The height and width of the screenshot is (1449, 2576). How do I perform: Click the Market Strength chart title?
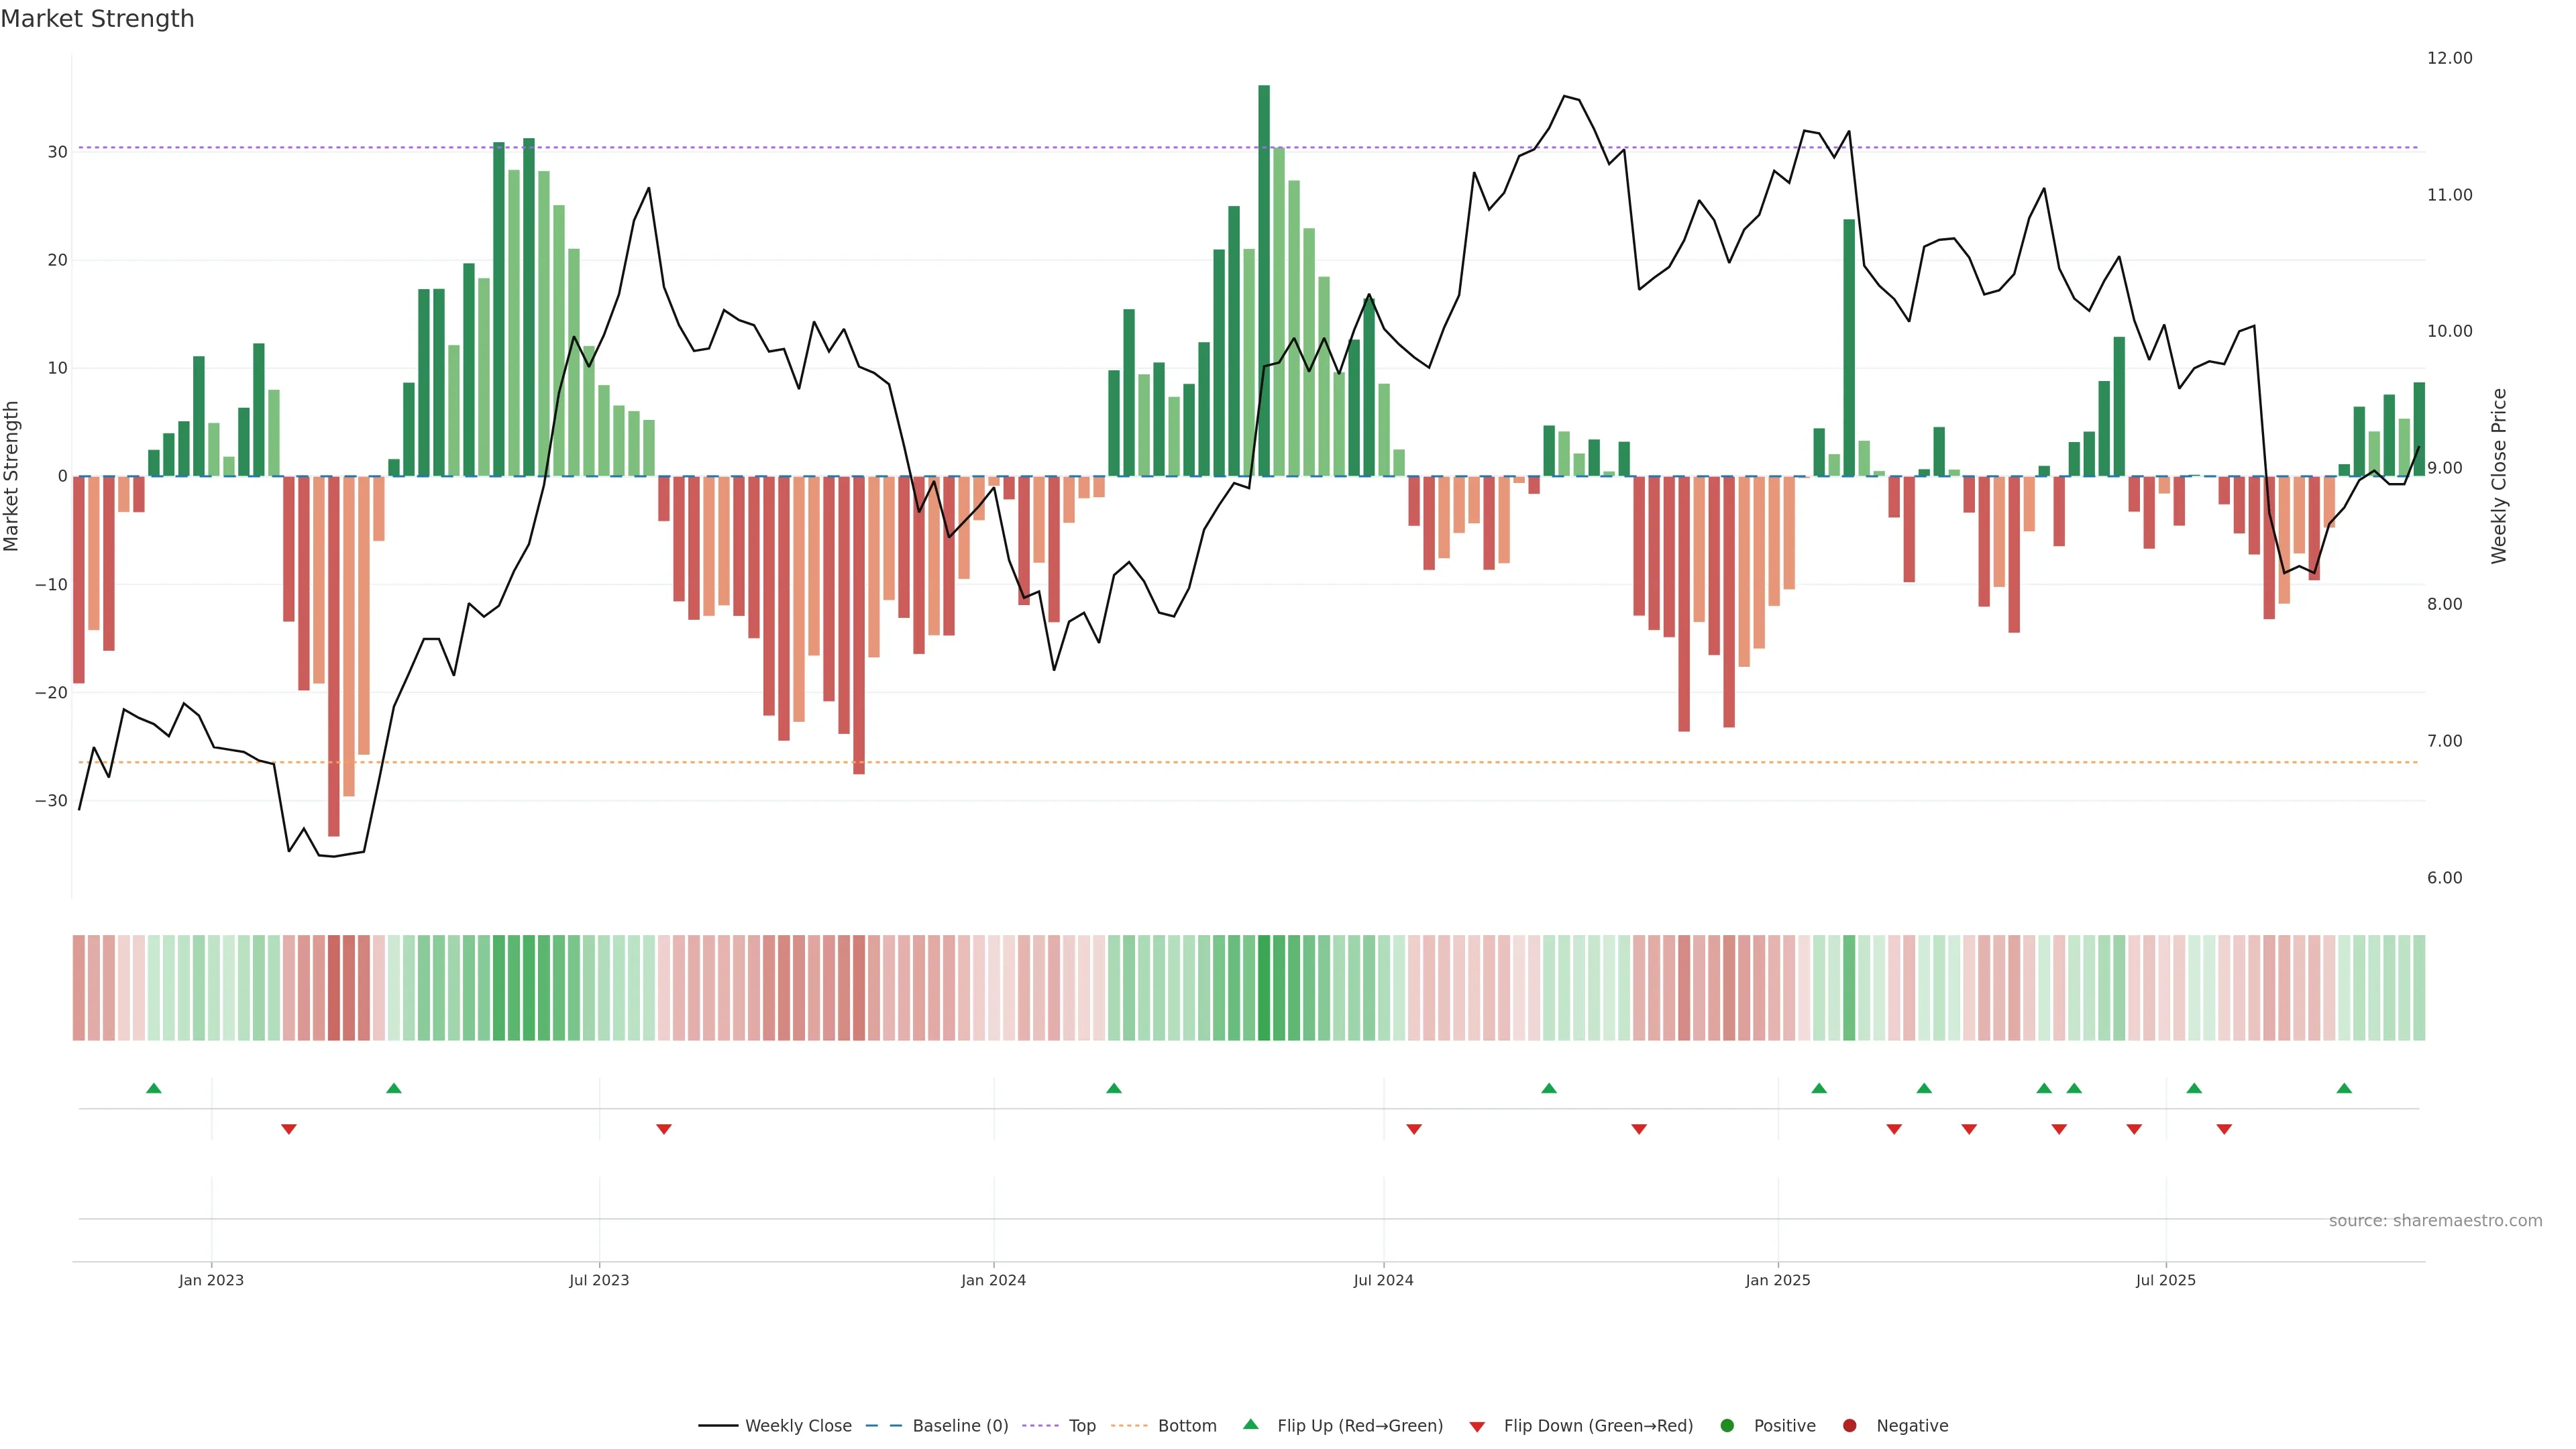click(x=97, y=19)
